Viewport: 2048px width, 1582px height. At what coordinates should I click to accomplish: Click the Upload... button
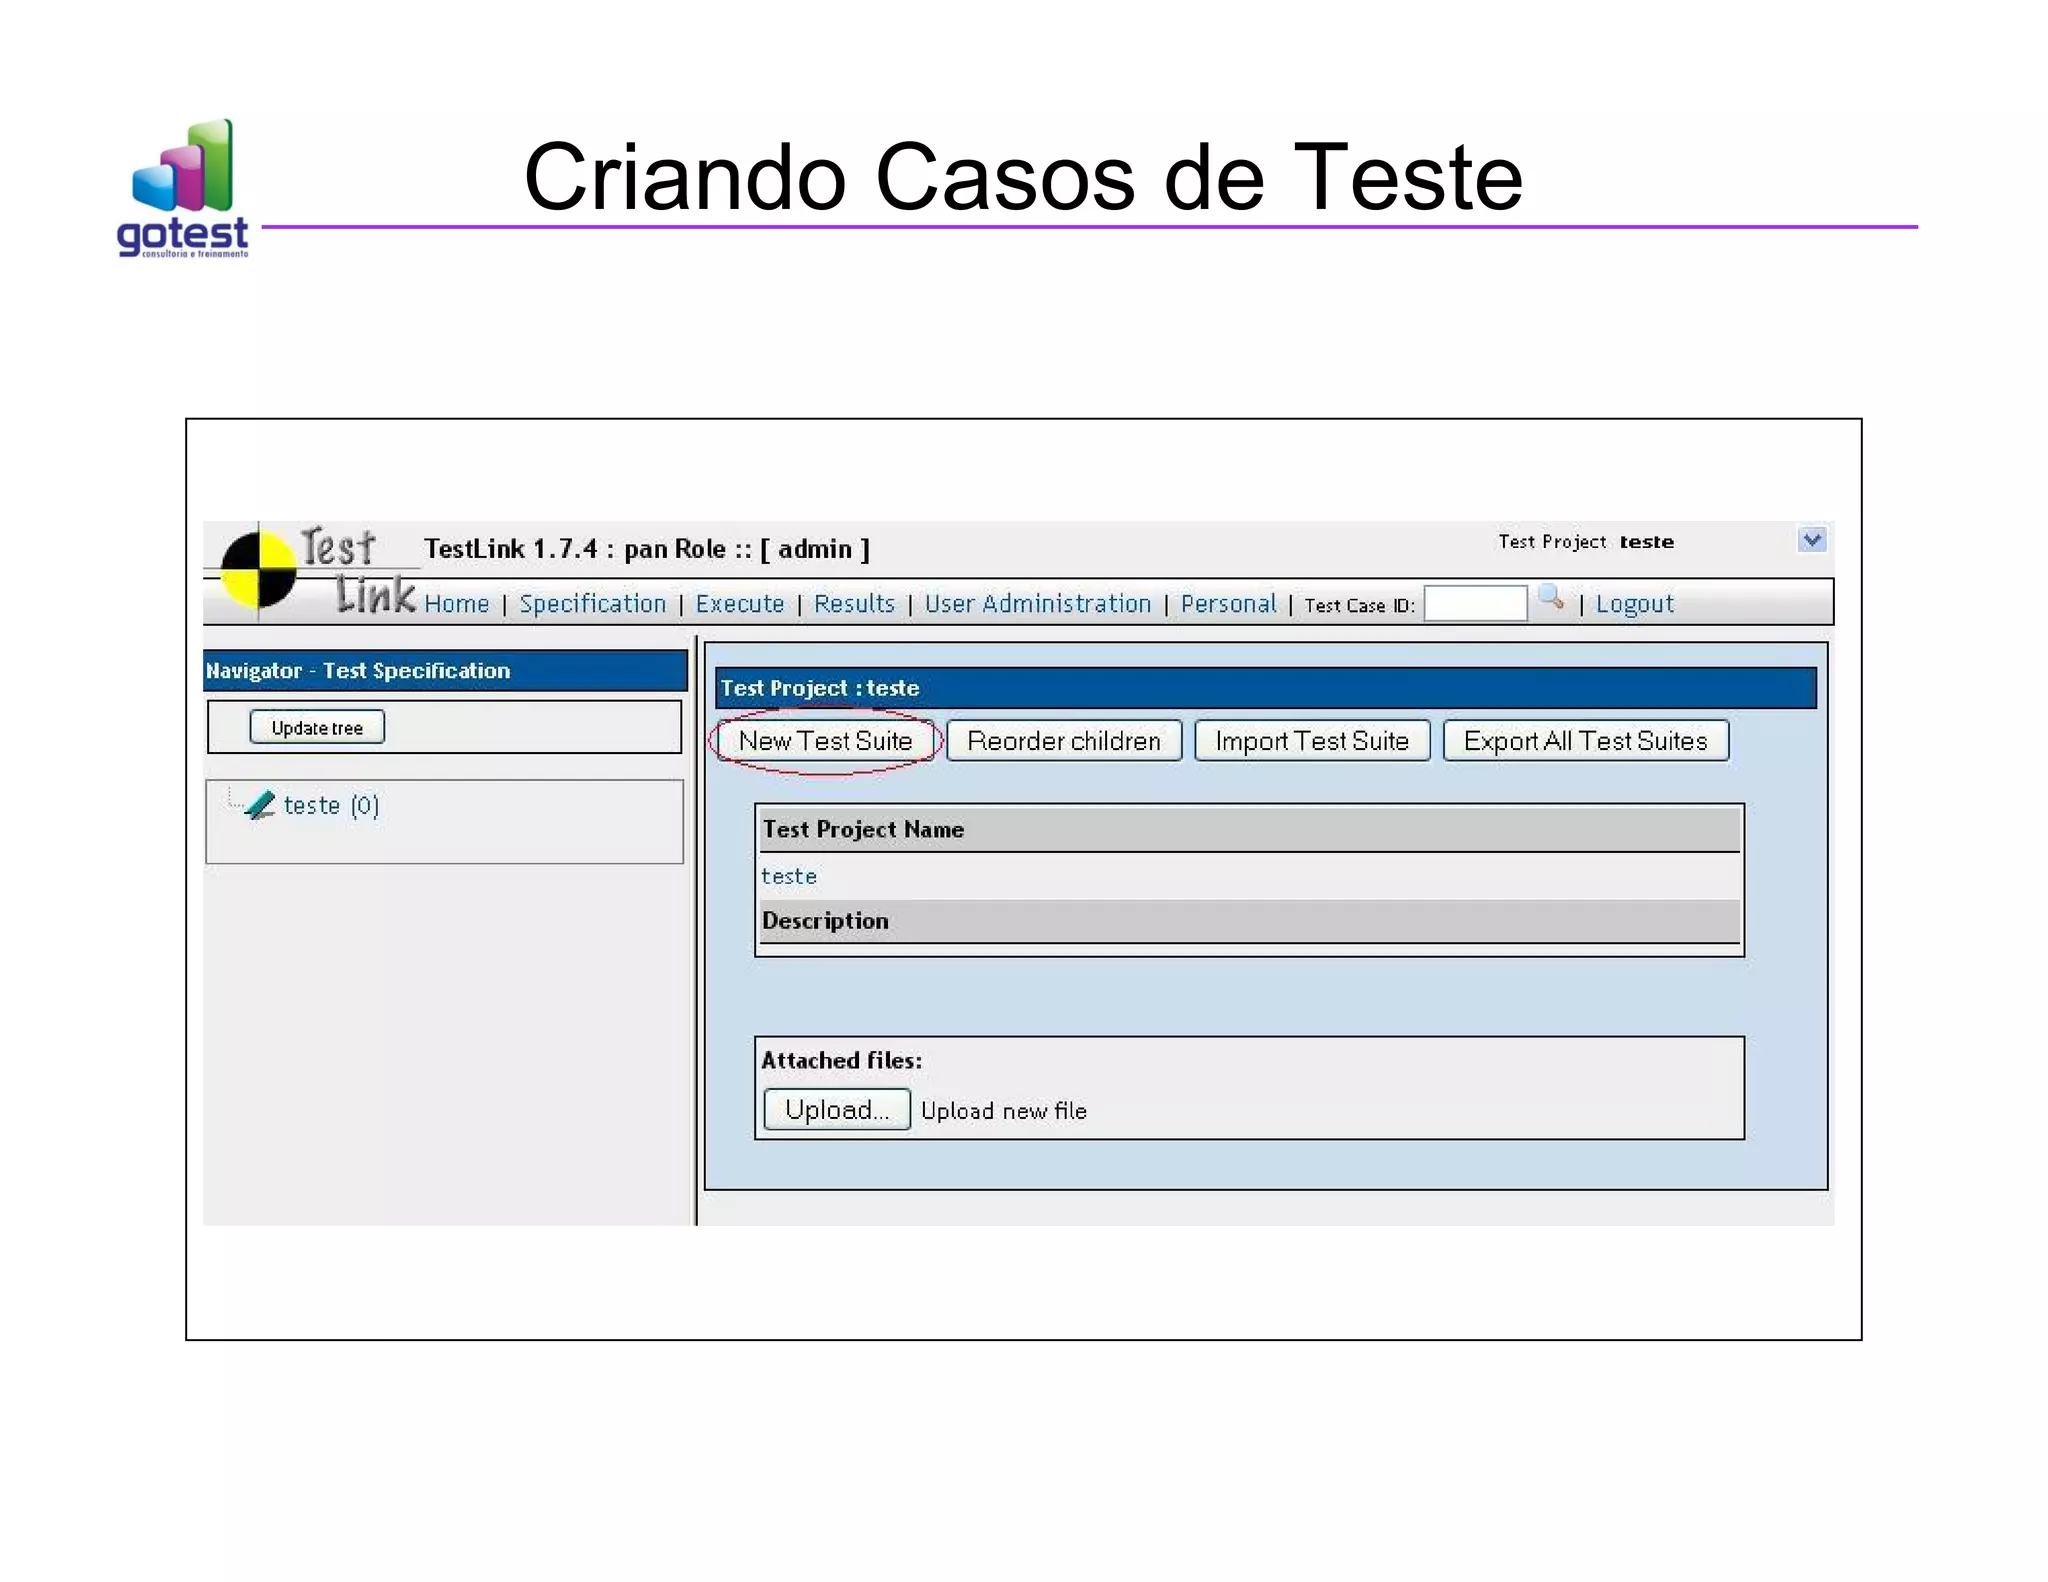coord(837,1110)
